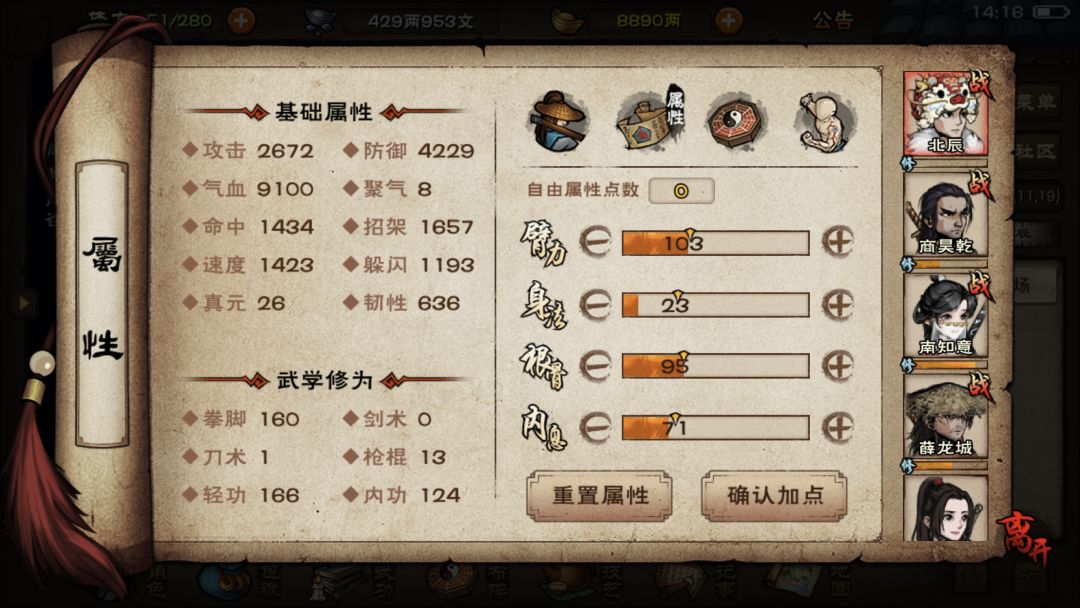Viewport: 1080px width, 608px height.
Task: Increase 内息 with the plus button
Action: [x=838, y=428]
